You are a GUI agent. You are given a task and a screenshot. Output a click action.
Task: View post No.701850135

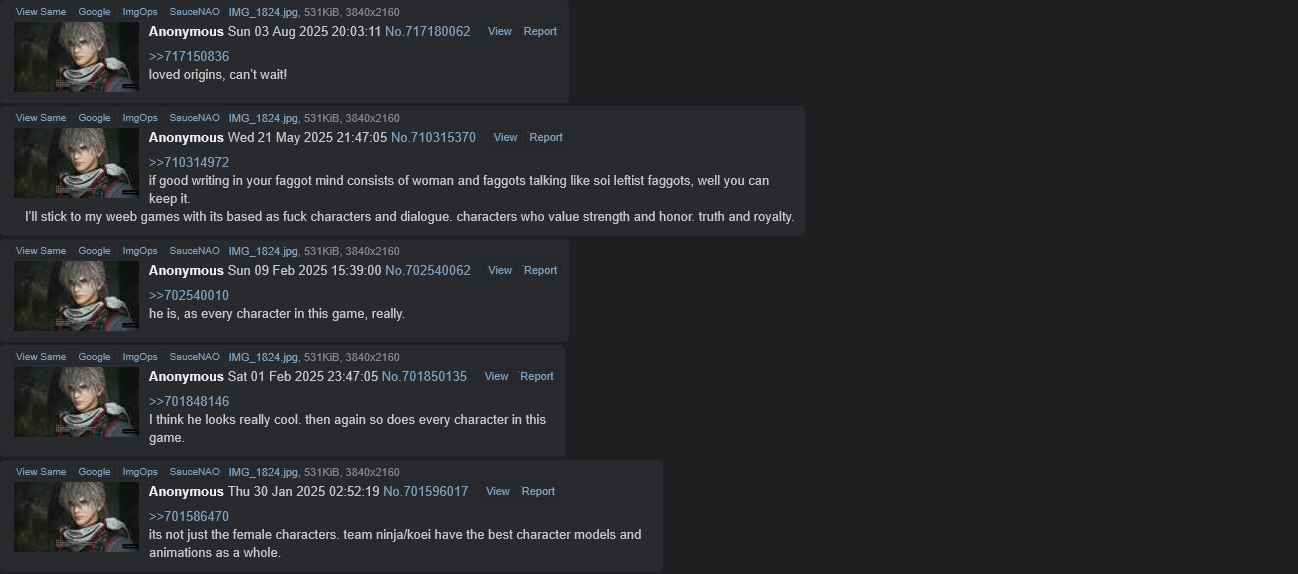tap(496, 377)
